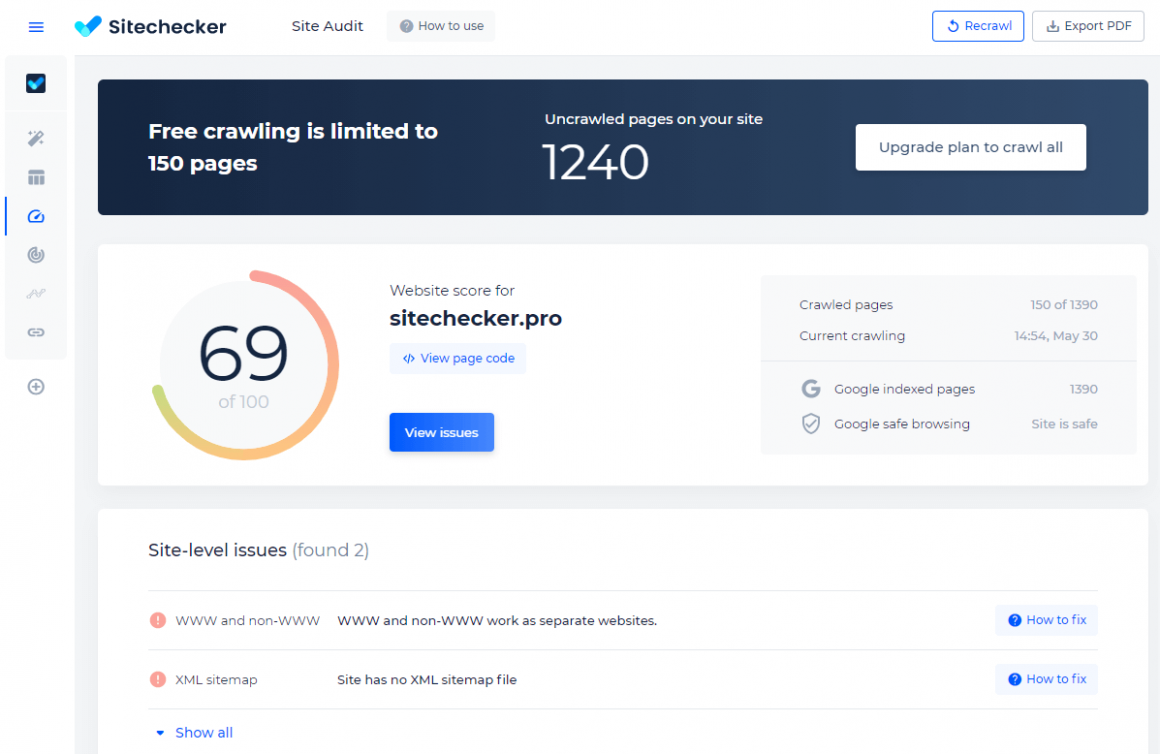Open View page code
The height and width of the screenshot is (754, 1160).
[x=458, y=358]
